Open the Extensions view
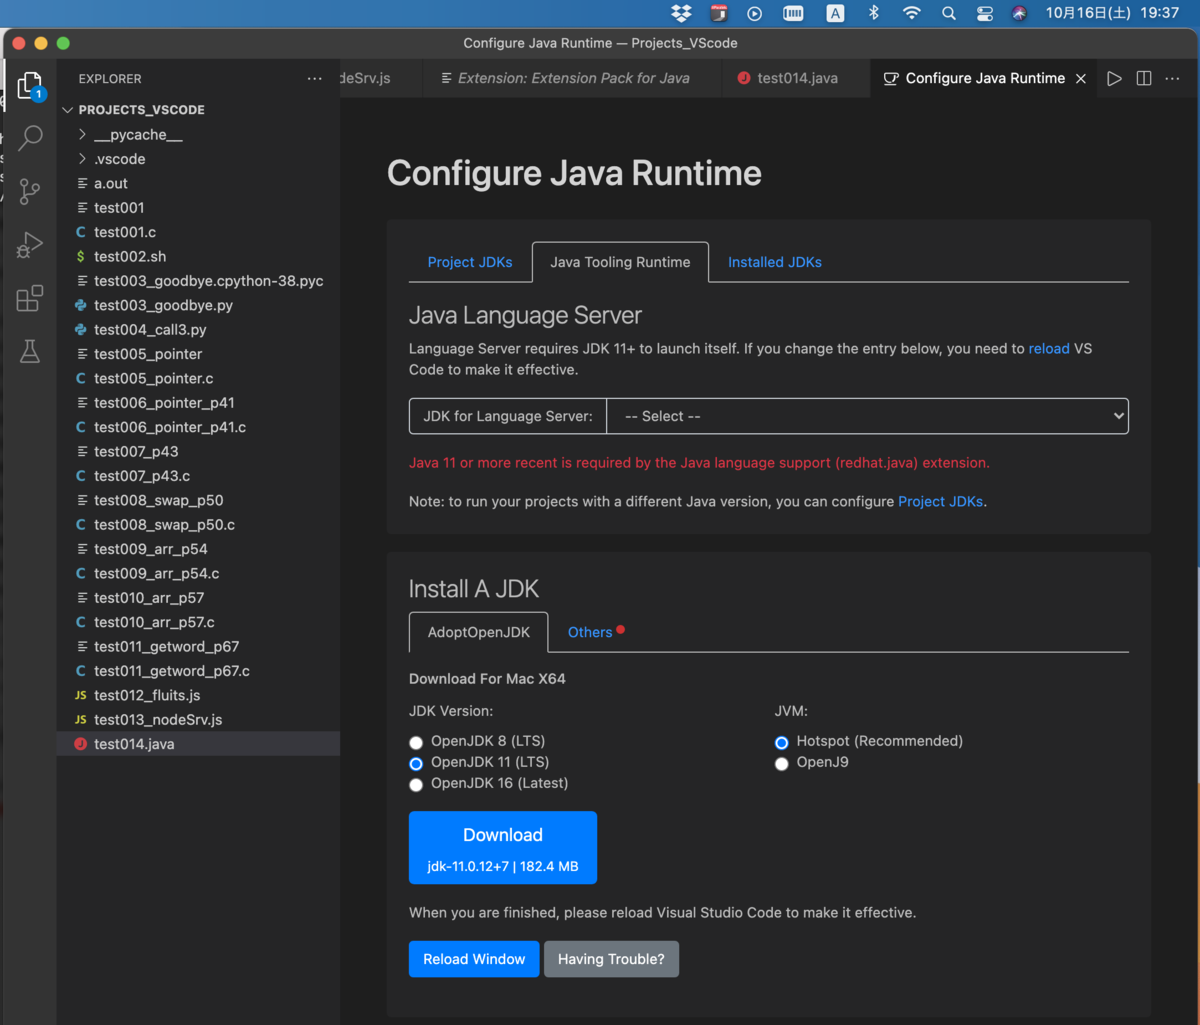 tap(30, 297)
